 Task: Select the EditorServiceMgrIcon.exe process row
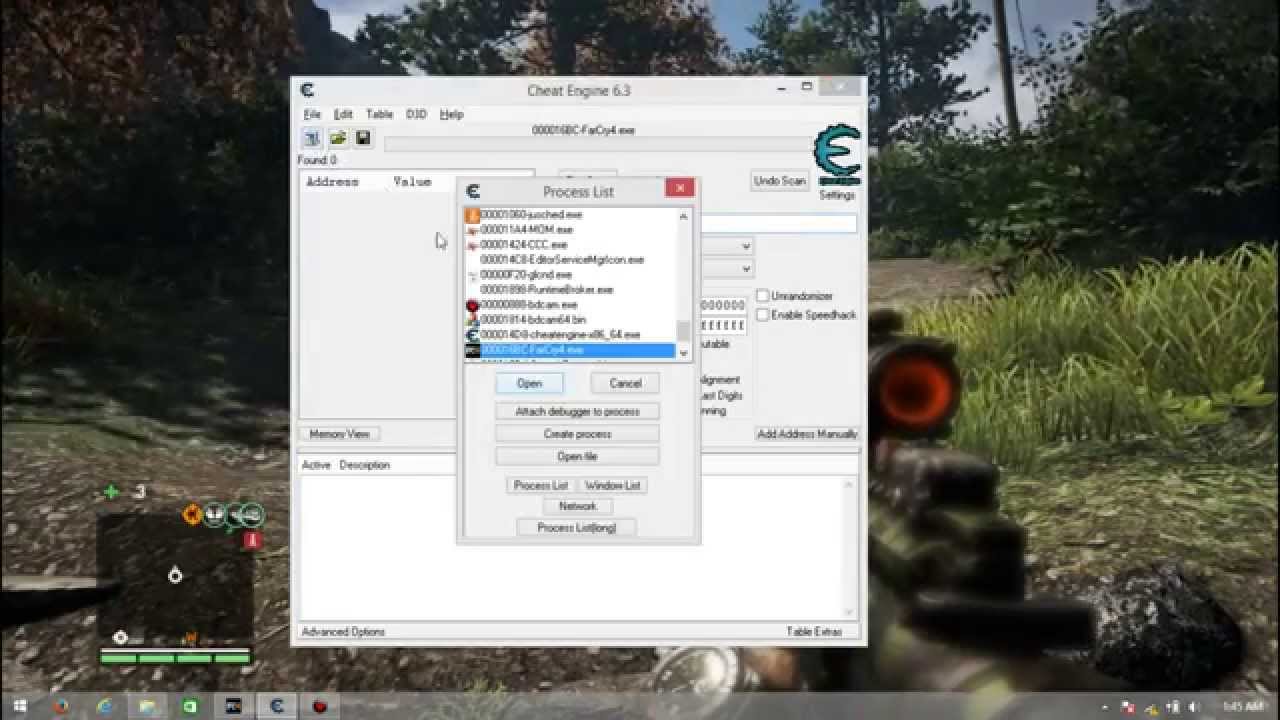click(x=571, y=260)
